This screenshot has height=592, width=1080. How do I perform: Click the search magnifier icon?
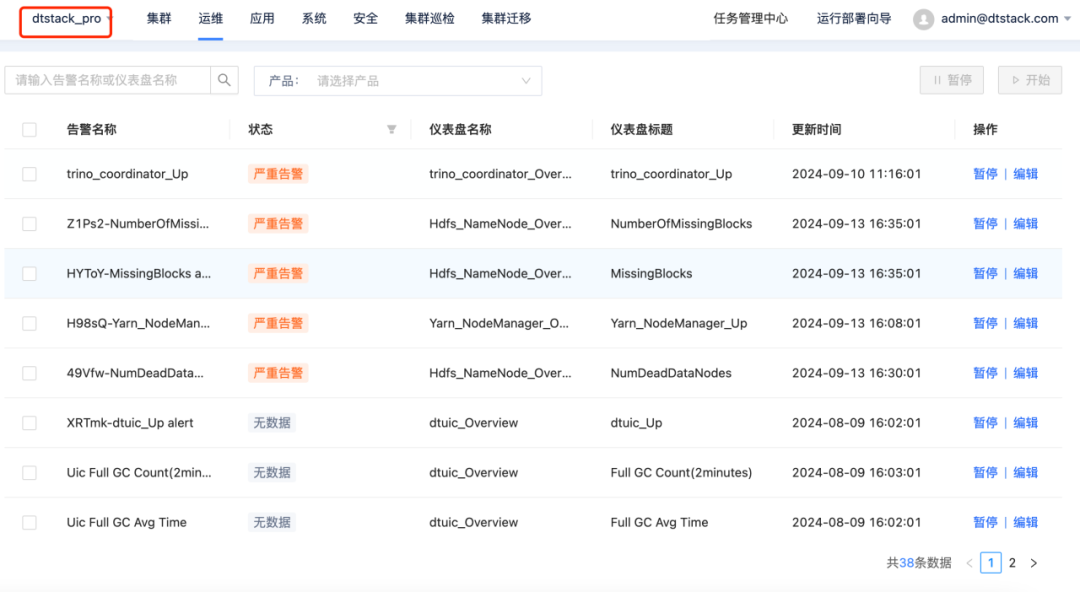tap(225, 80)
